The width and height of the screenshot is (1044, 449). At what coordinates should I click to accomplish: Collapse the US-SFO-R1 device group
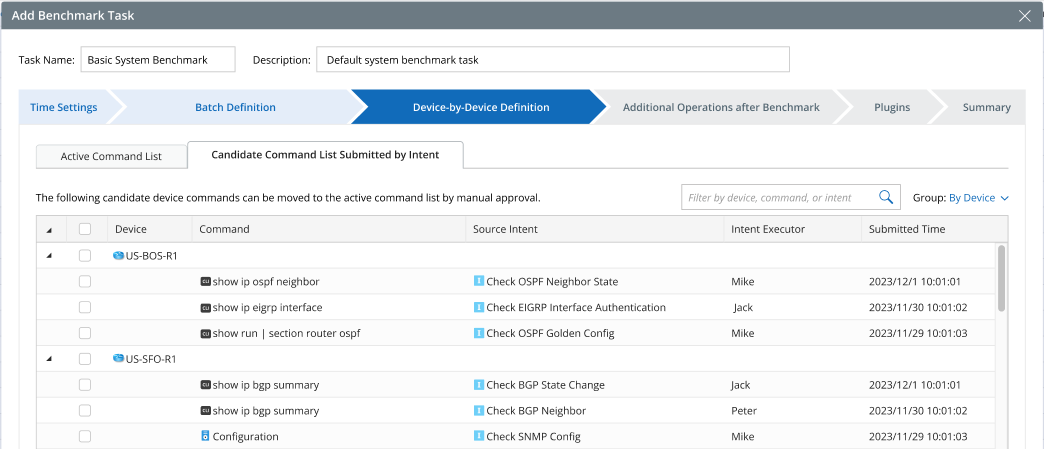click(x=50, y=359)
